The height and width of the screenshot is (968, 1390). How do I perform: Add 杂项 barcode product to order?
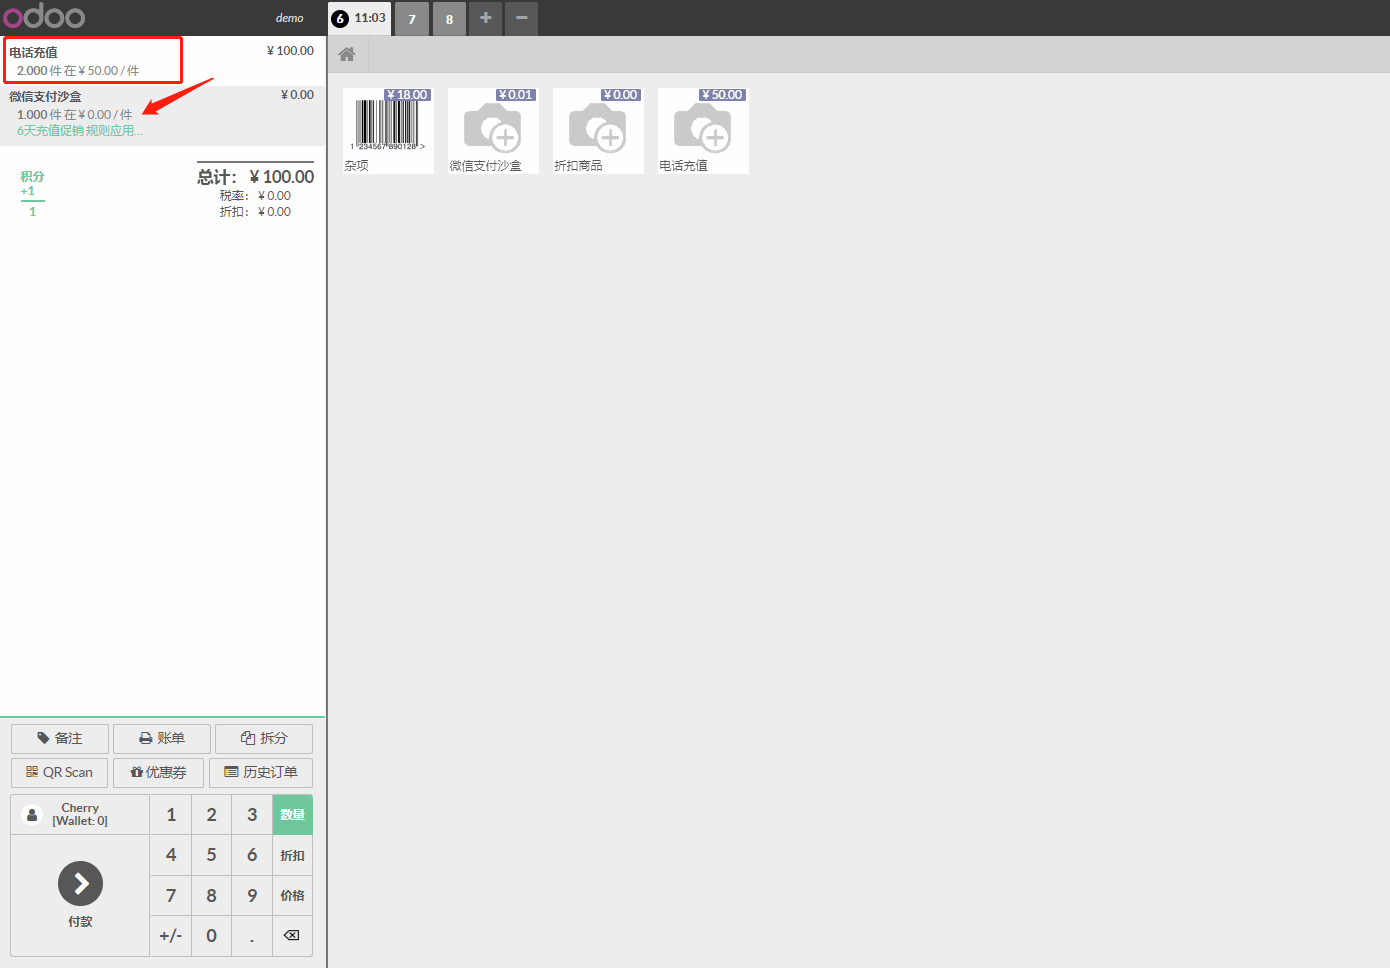(x=388, y=130)
